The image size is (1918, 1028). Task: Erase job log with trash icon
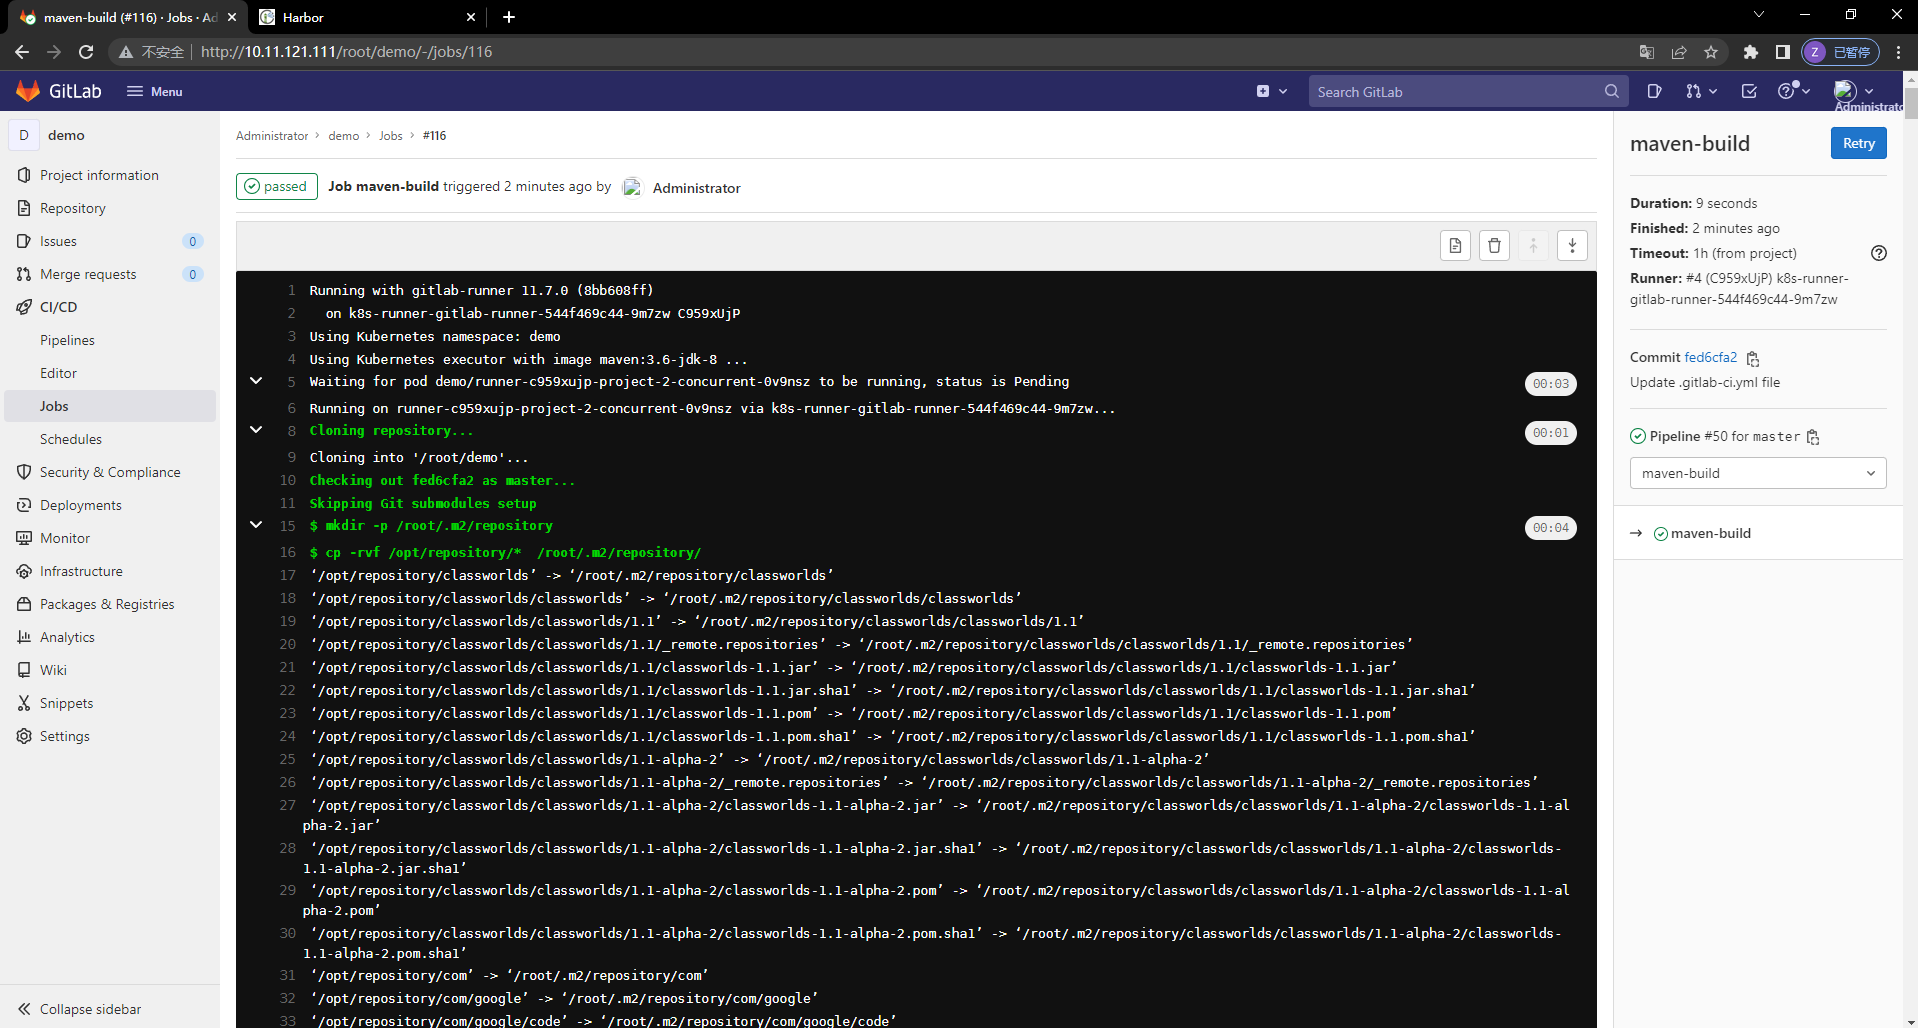(x=1494, y=246)
